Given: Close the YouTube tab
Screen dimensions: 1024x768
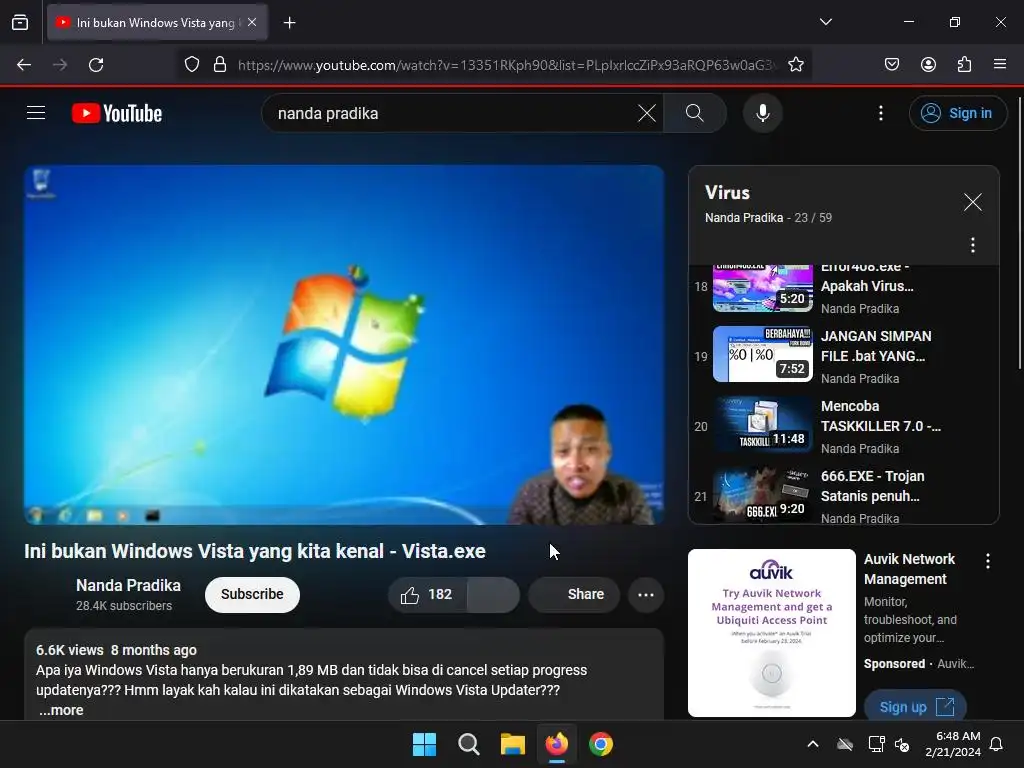Looking at the screenshot, I should [252, 22].
